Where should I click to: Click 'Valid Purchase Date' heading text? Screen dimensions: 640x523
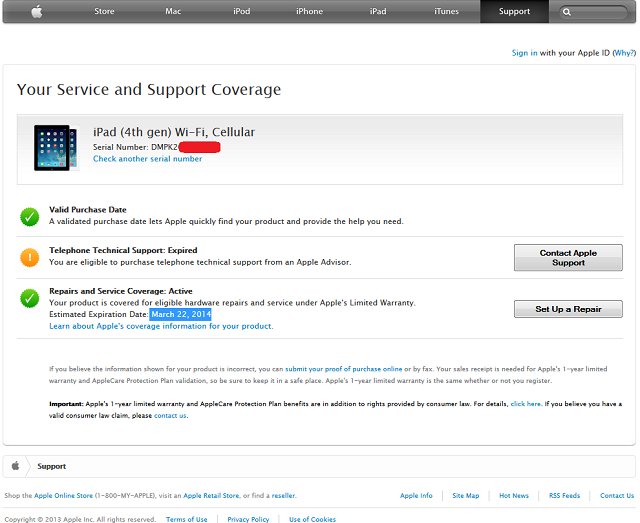point(88,210)
